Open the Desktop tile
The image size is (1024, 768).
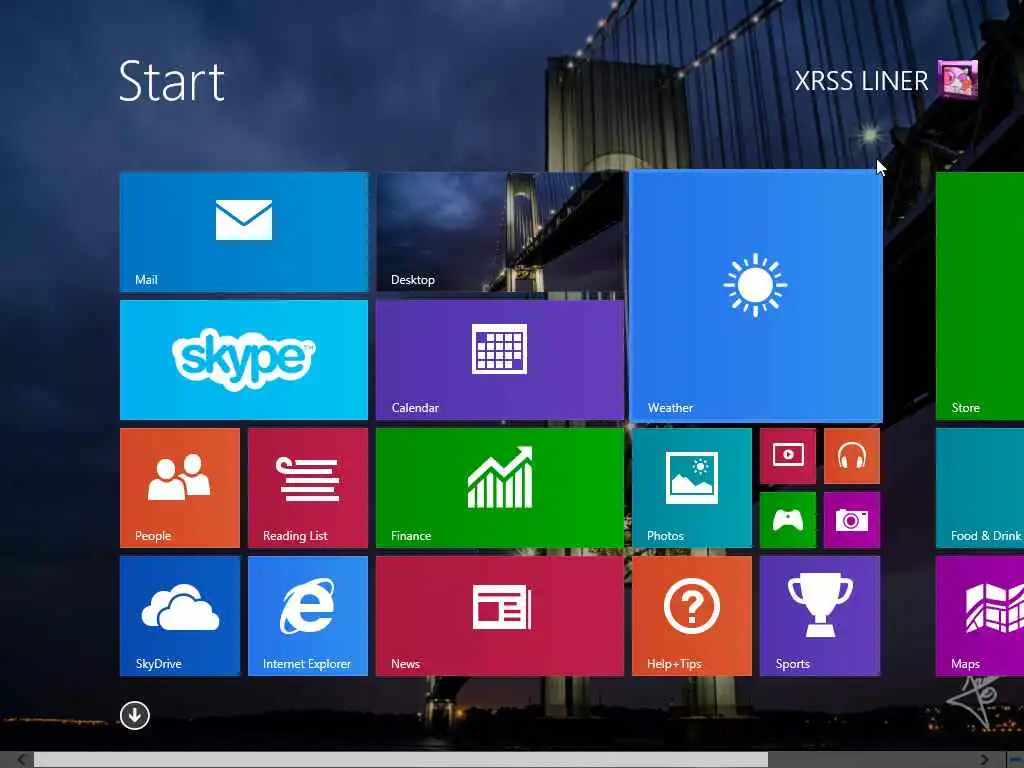500,232
